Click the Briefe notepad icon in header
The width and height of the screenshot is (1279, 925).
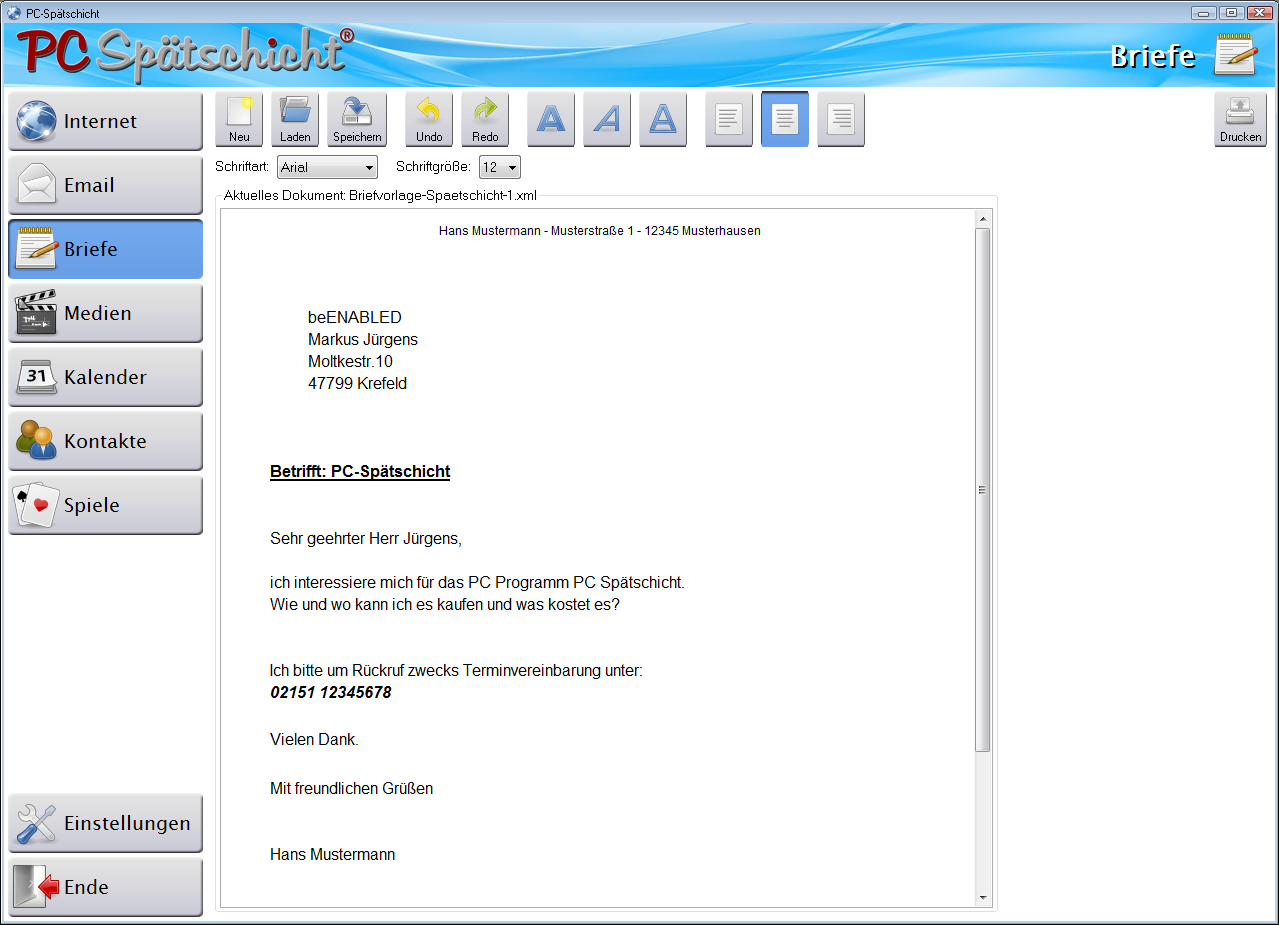click(1235, 54)
